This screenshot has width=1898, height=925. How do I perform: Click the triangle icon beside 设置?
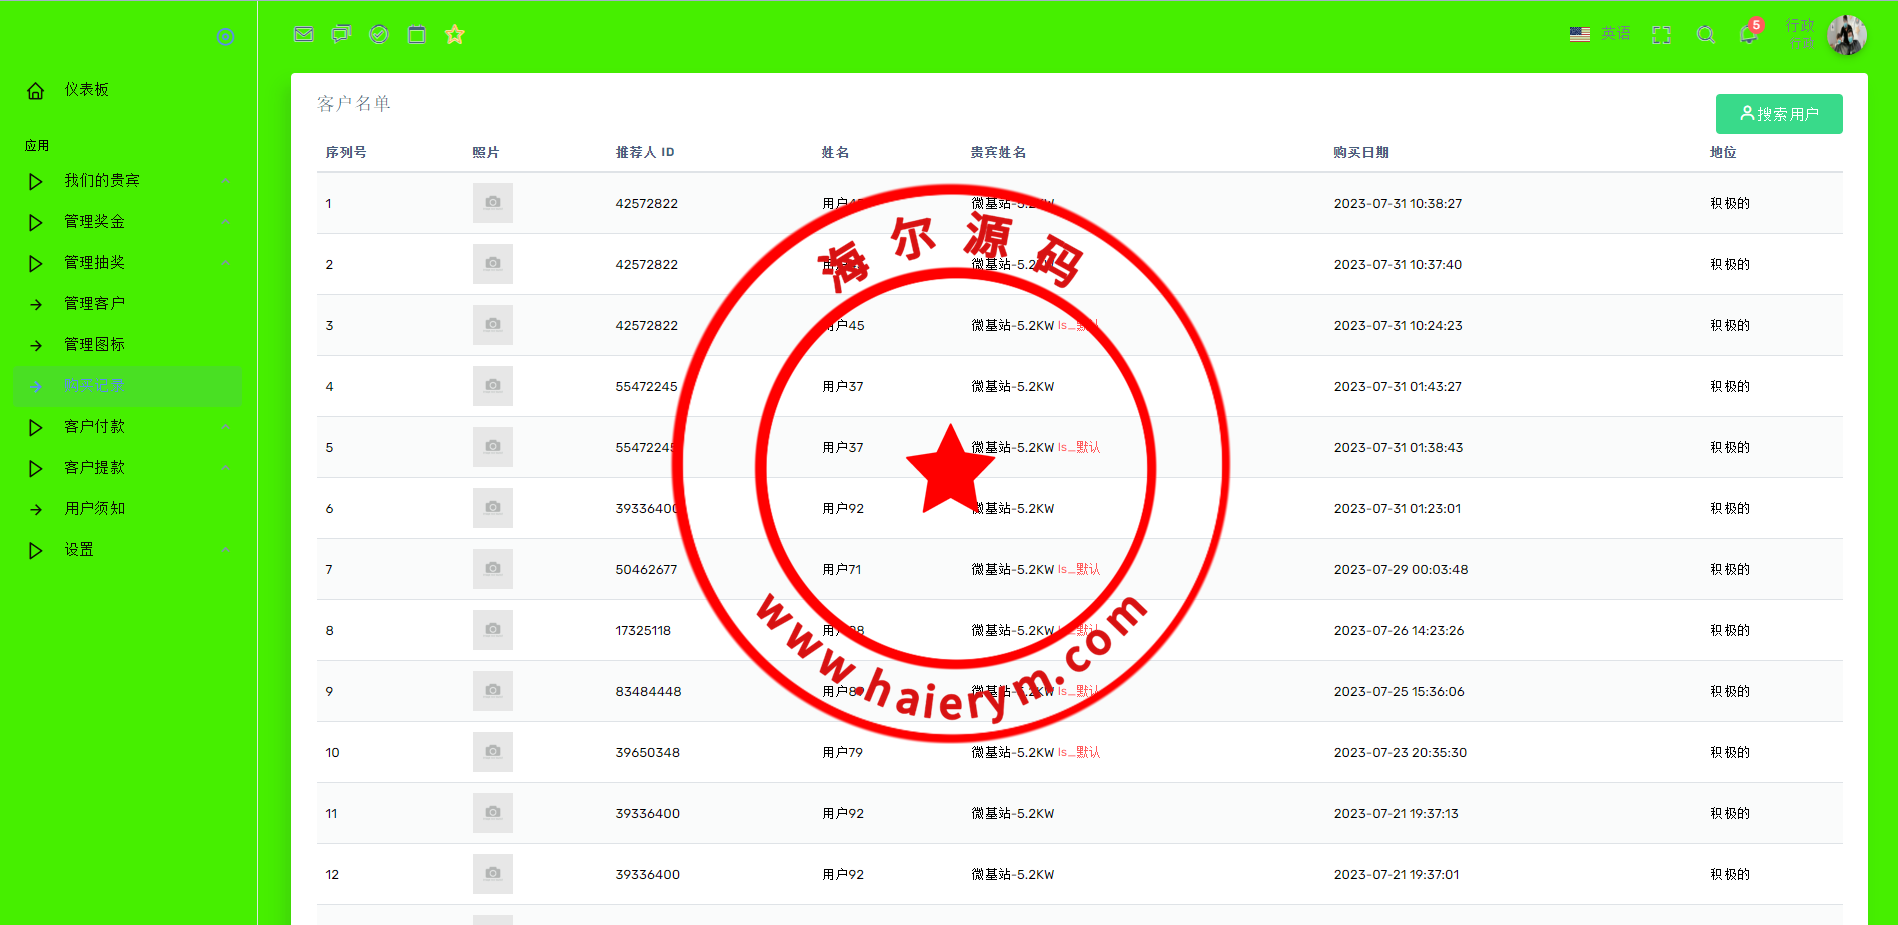tap(36, 551)
